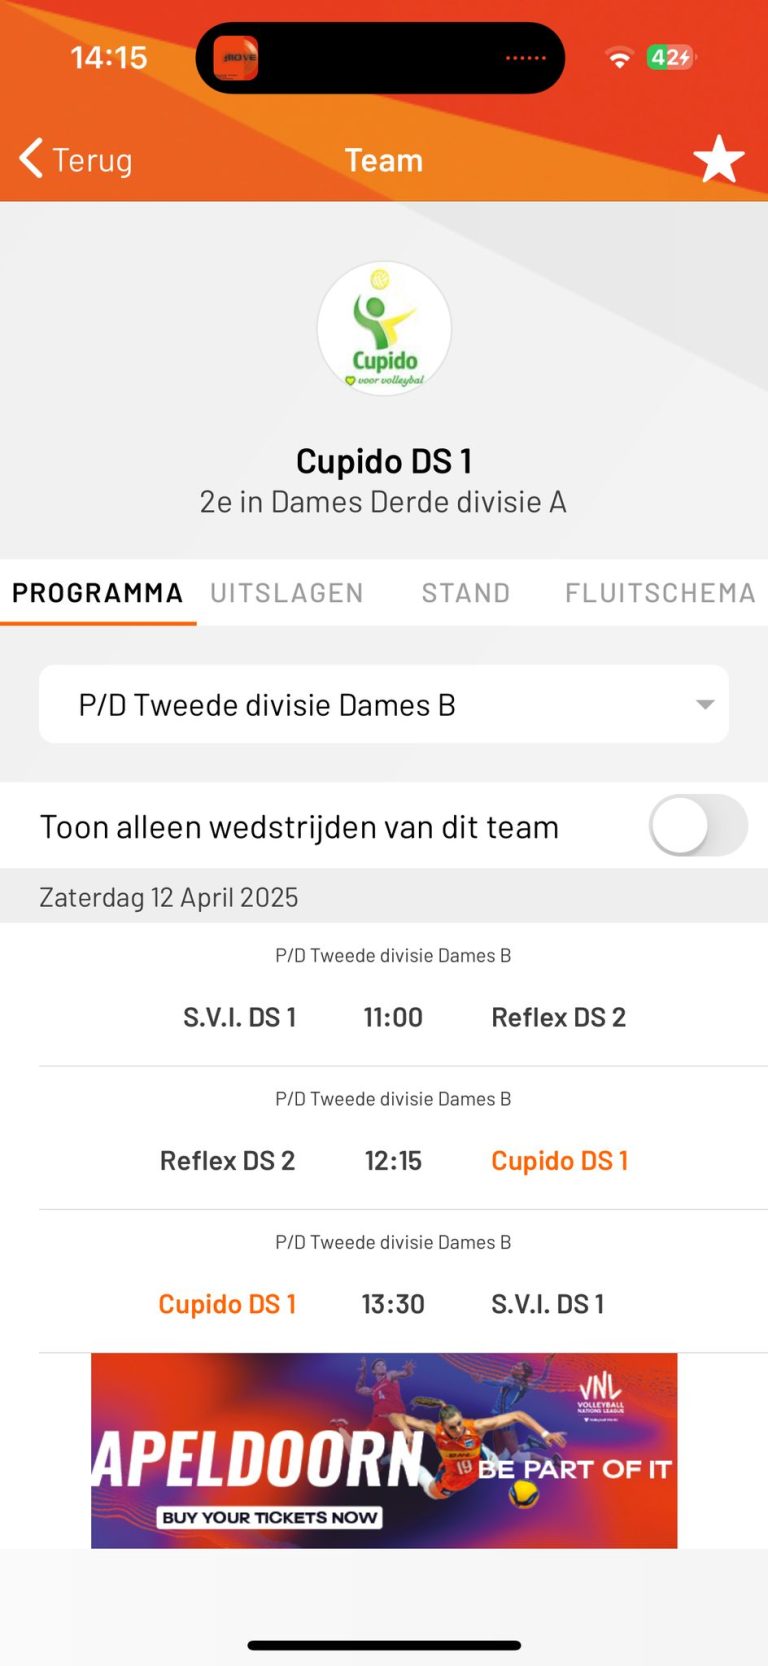This screenshot has height=1666, width=768.
Task: Tap the app icon in Dynamic Island
Action: (236, 58)
